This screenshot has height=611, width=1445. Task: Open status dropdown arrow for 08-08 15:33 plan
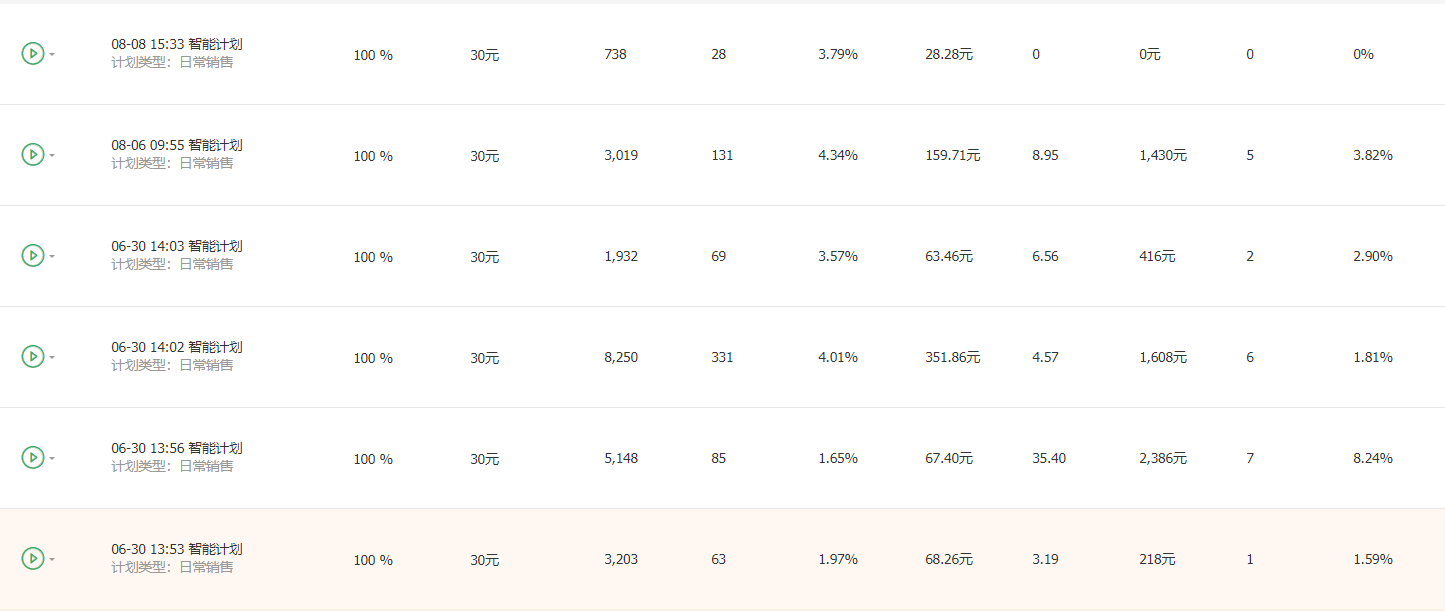(x=52, y=54)
